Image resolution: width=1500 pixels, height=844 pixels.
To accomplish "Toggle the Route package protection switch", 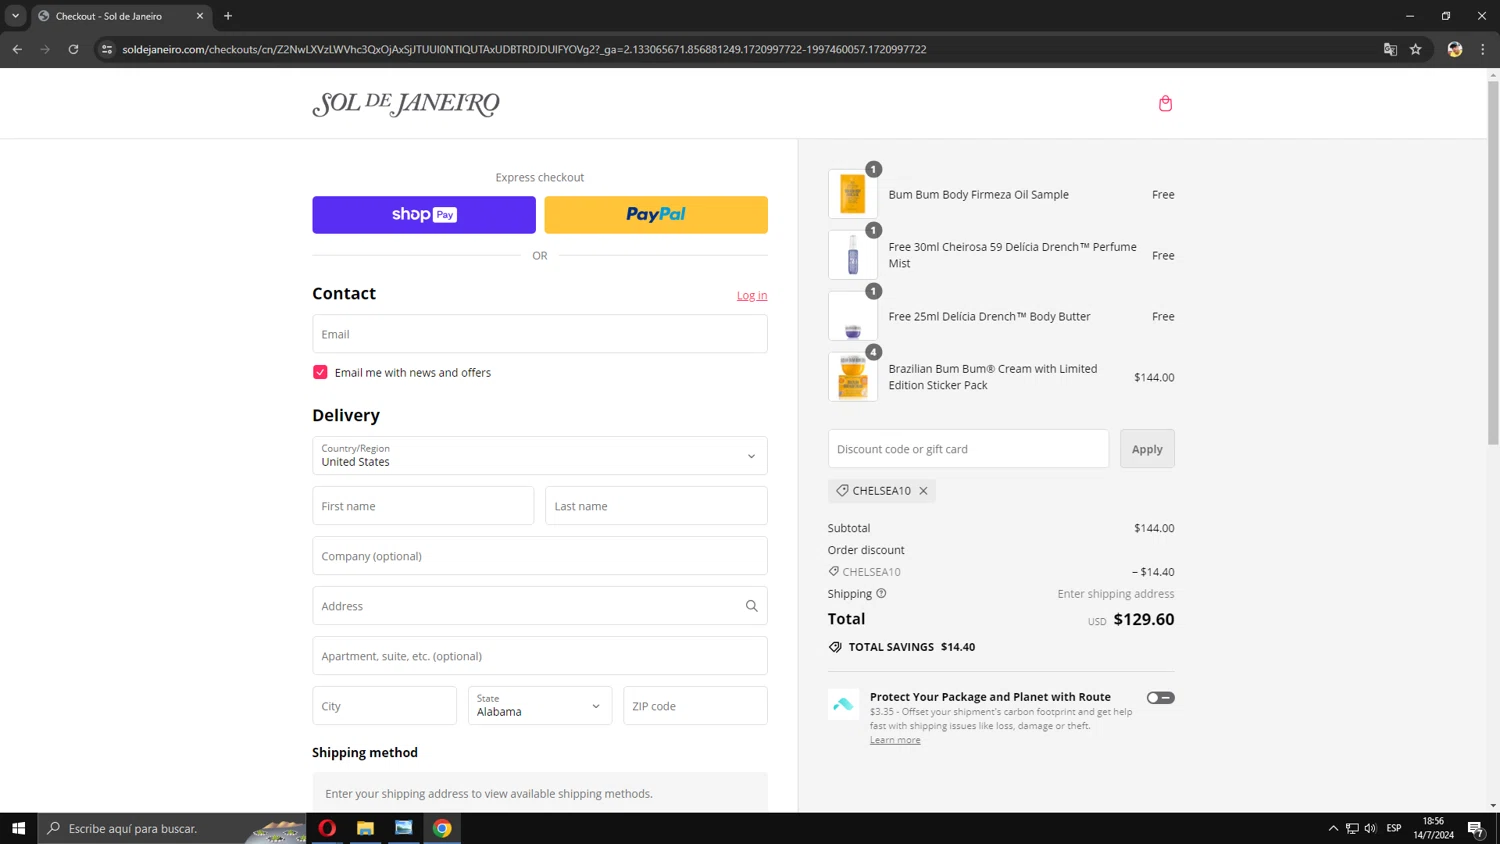I will click(x=1160, y=698).
